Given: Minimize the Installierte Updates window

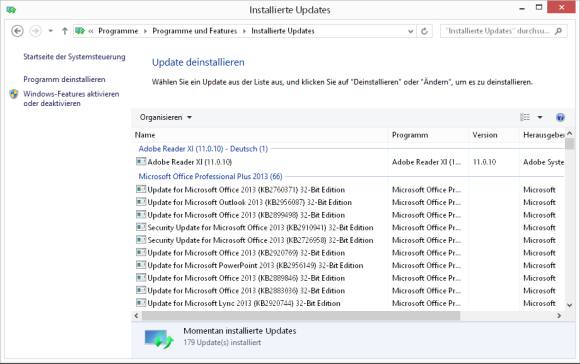Looking at the screenshot, I should coord(522,8).
